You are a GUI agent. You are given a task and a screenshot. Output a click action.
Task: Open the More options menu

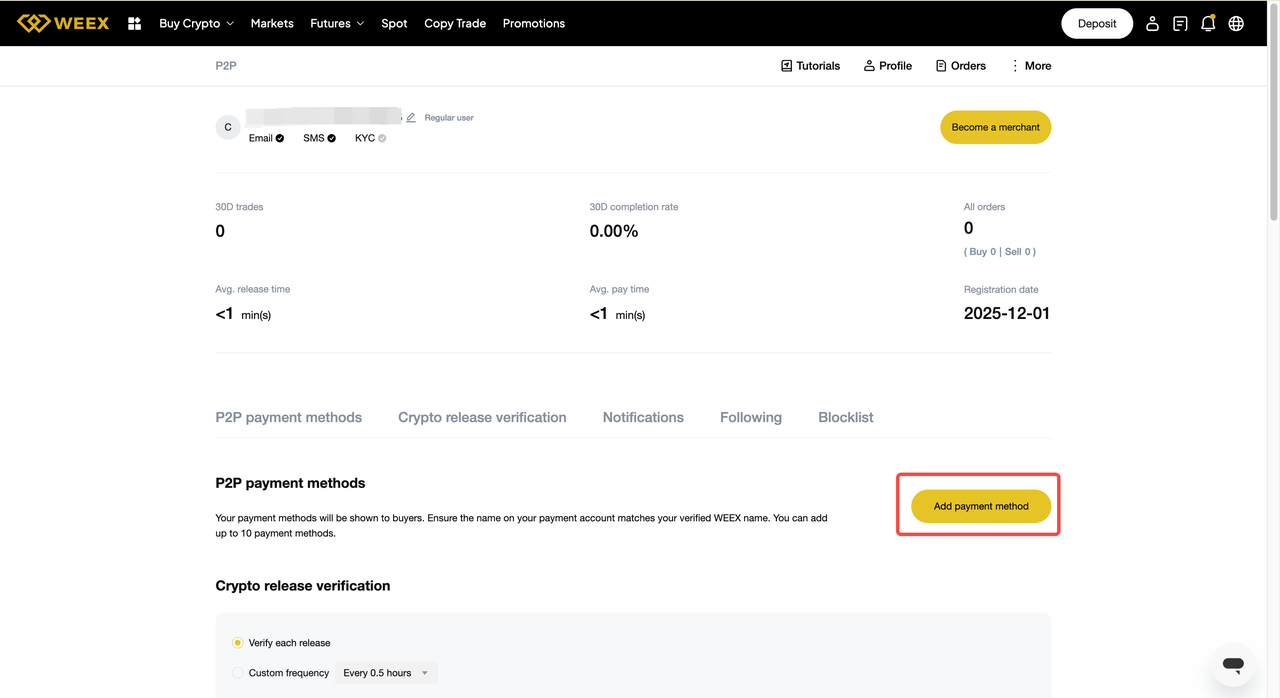[1030, 66]
